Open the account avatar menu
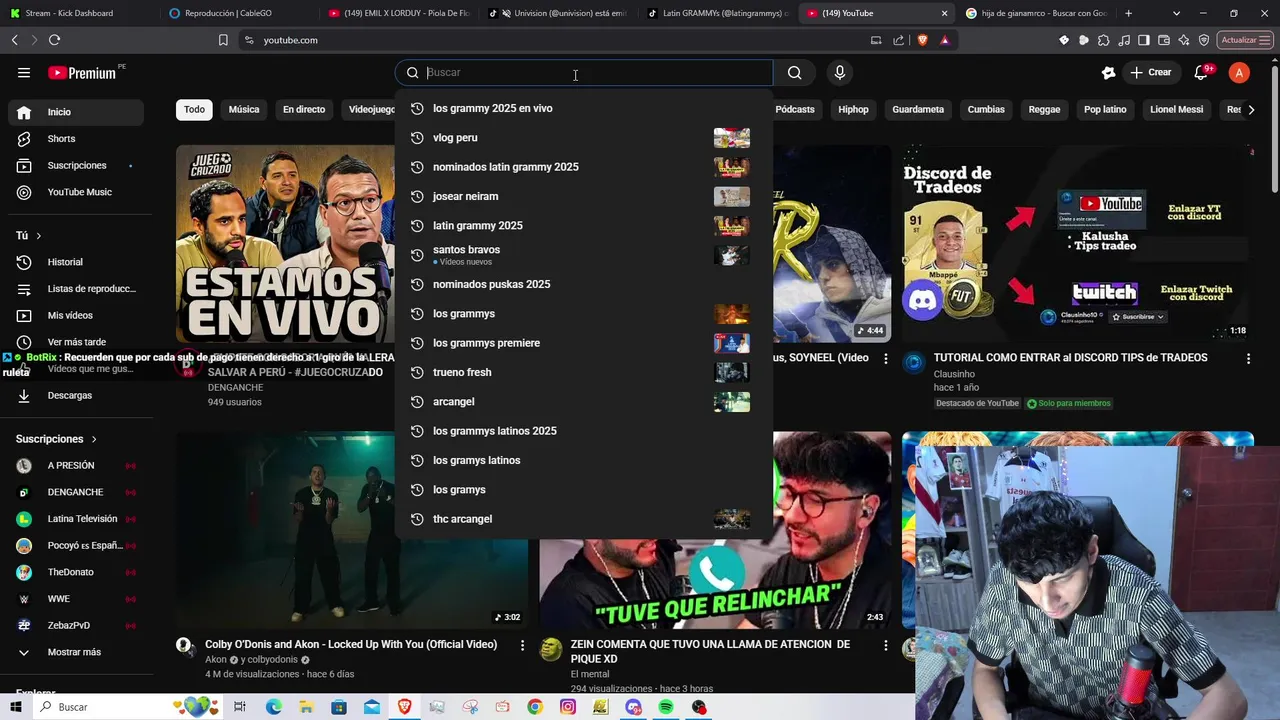Viewport: 1280px width, 720px height. coord(1239,72)
